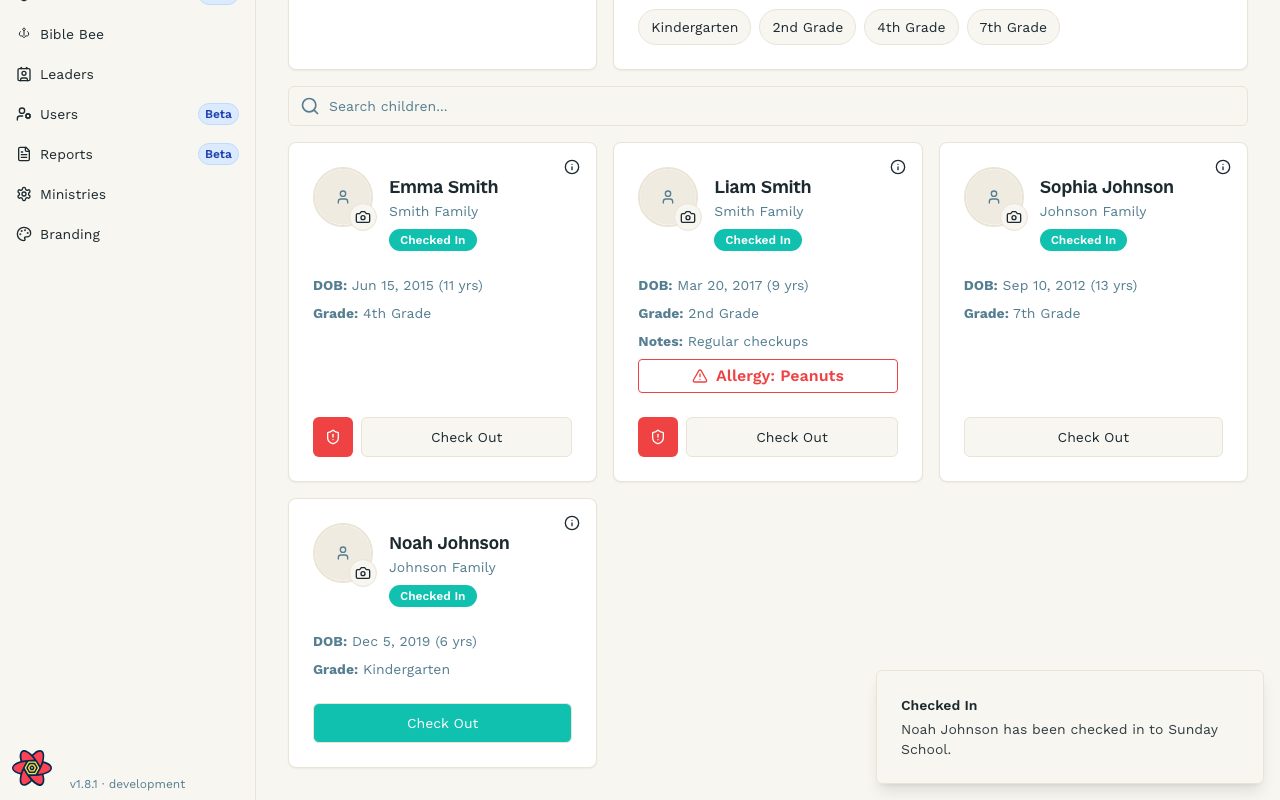
Task: Open info icon on Noah Johnson card
Action: [x=572, y=523]
